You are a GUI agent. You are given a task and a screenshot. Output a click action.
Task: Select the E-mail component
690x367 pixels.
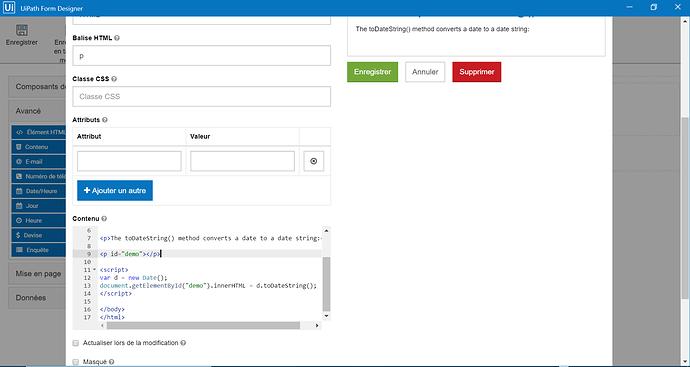click(39, 161)
